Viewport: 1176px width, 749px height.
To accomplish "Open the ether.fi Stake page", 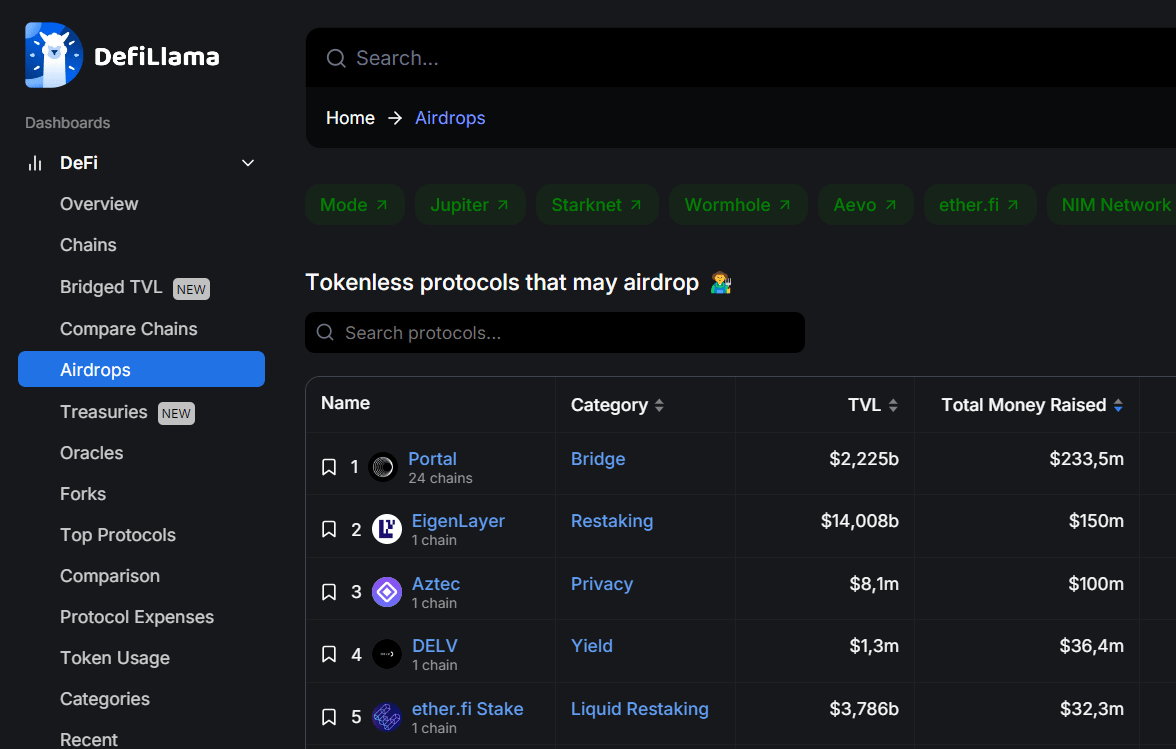I will click(x=467, y=709).
